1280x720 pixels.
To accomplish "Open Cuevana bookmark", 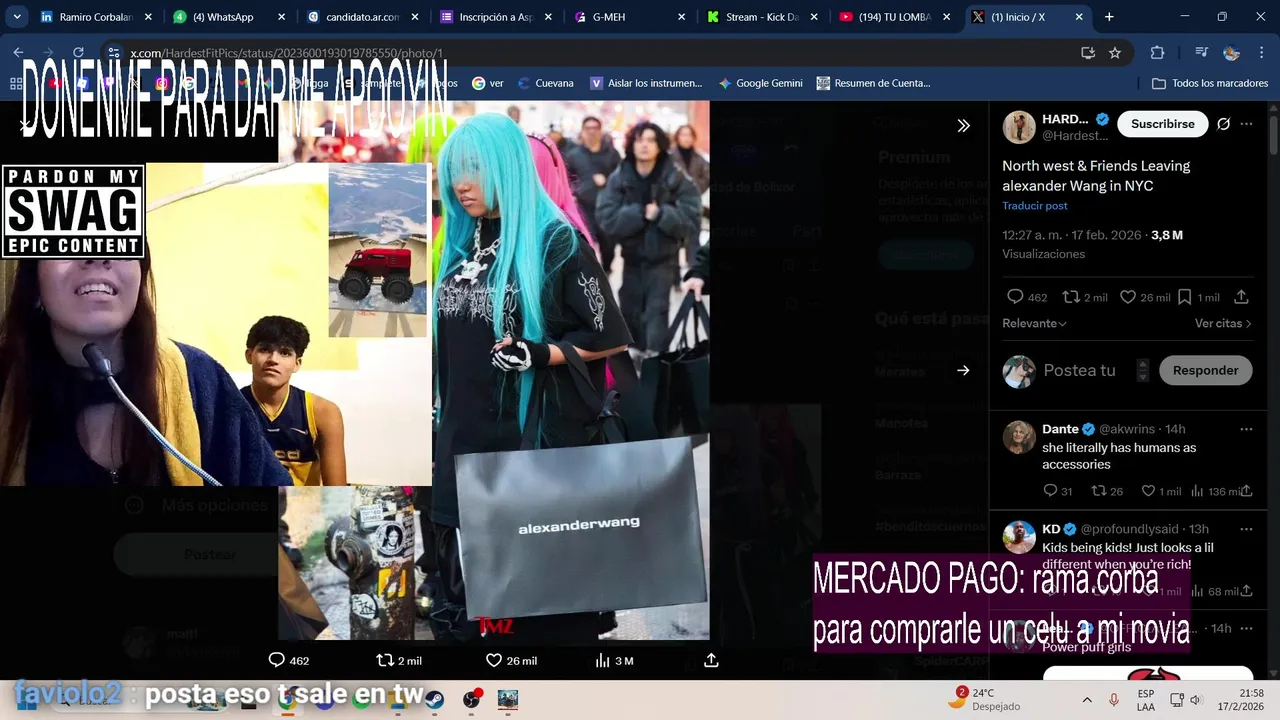I will click(x=545, y=83).
